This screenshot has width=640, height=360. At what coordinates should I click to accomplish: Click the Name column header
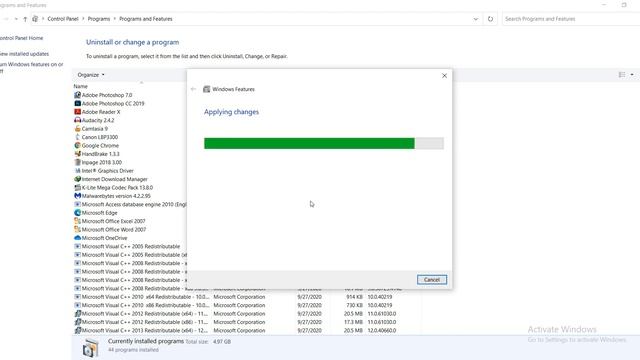(80, 86)
